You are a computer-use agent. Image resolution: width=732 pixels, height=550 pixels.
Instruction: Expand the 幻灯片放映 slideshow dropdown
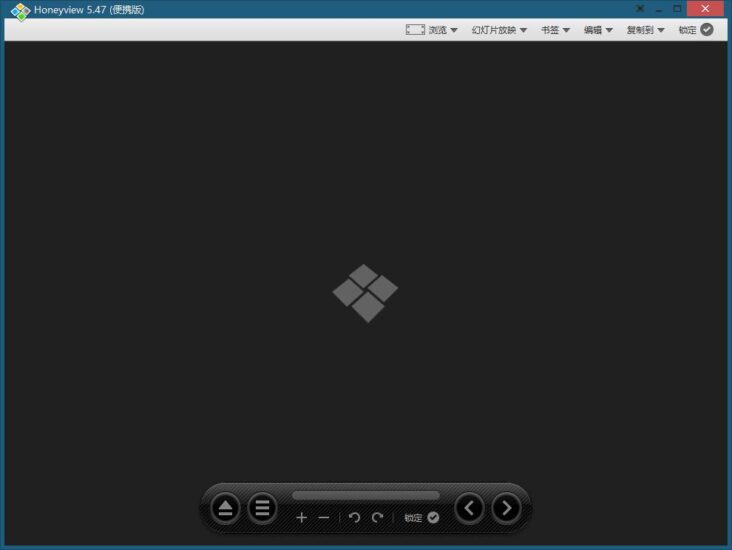[499, 30]
